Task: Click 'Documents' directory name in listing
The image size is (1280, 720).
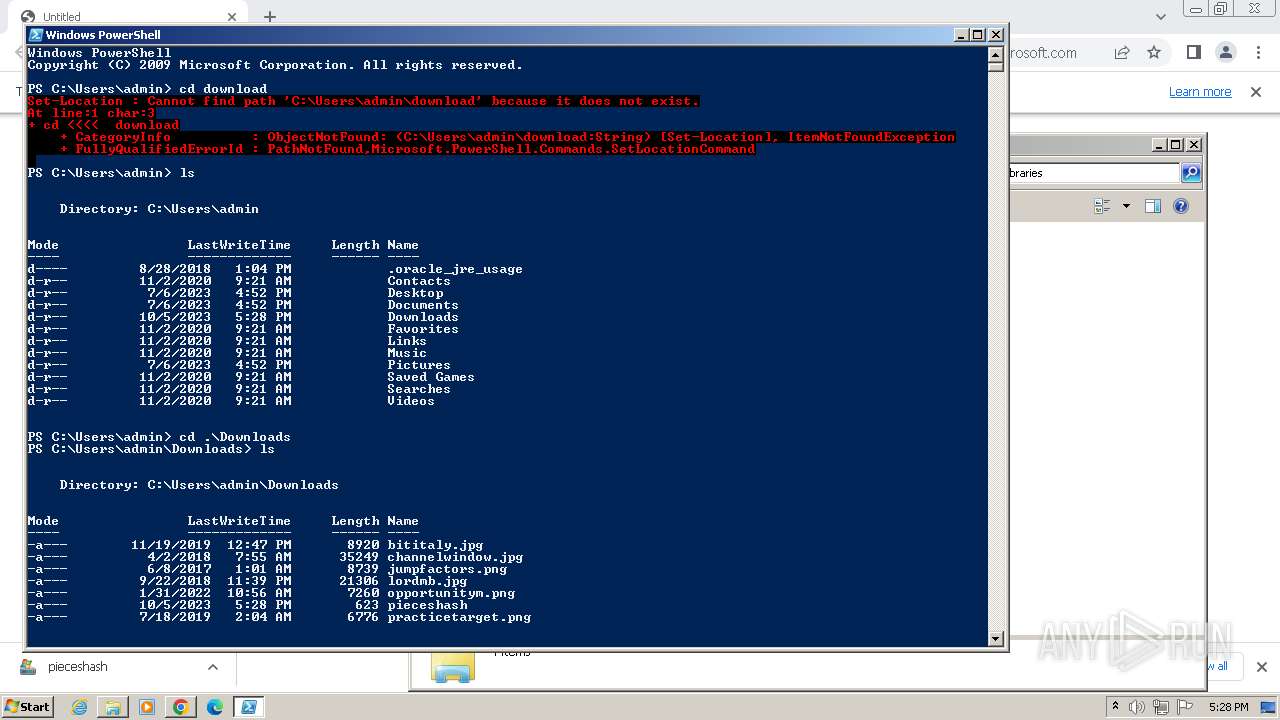Action: click(x=423, y=305)
